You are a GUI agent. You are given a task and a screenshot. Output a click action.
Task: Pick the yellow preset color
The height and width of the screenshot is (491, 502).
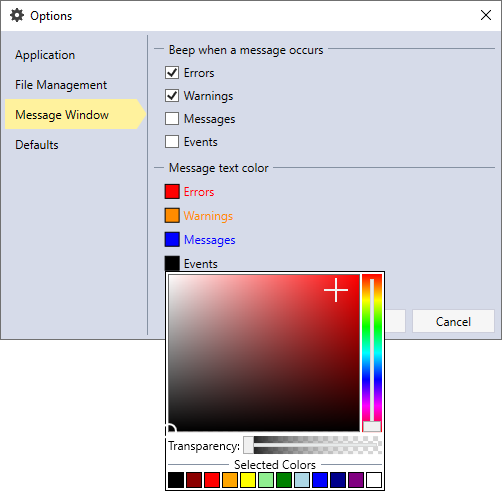coord(248,480)
